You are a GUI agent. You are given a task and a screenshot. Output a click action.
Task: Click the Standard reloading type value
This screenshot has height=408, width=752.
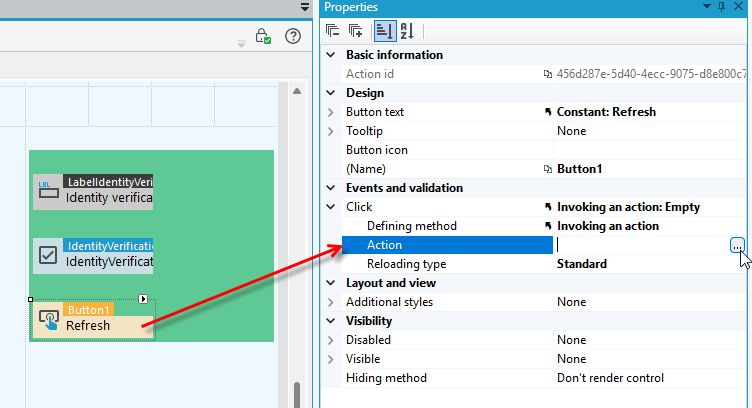[582, 264]
